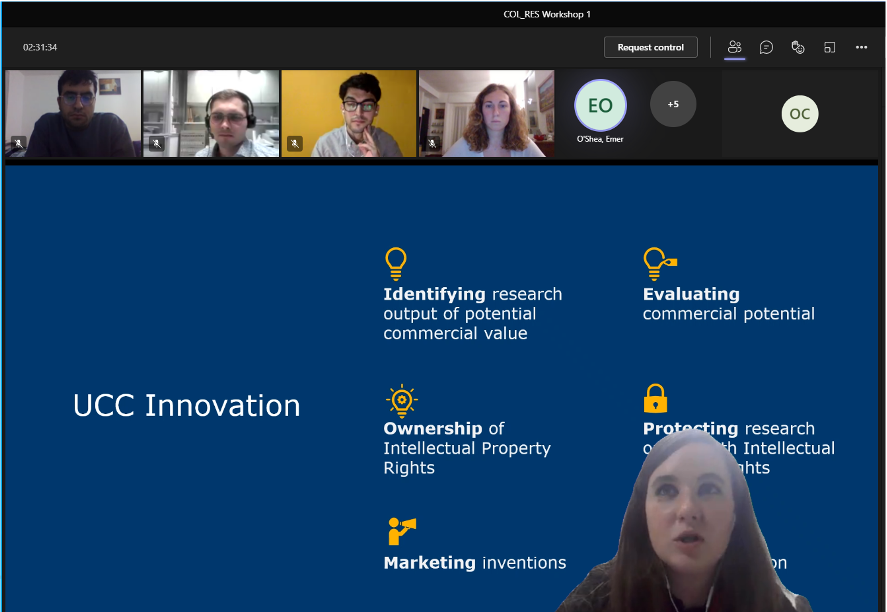Image resolution: width=887 pixels, height=612 pixels.
Task: Click the meeting timer 02:31:34
Action: (x=40, y=48)
